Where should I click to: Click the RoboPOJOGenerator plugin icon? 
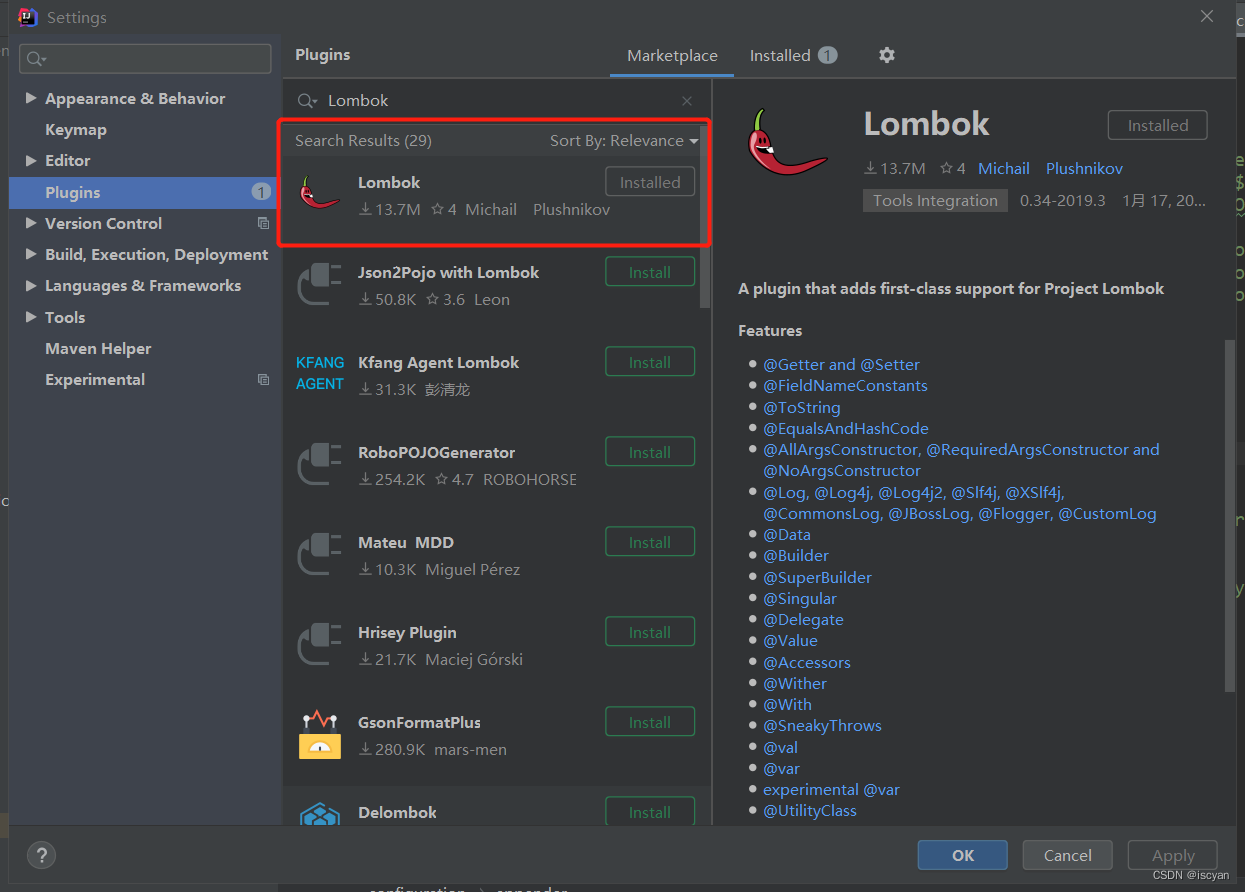click(320, 462)
